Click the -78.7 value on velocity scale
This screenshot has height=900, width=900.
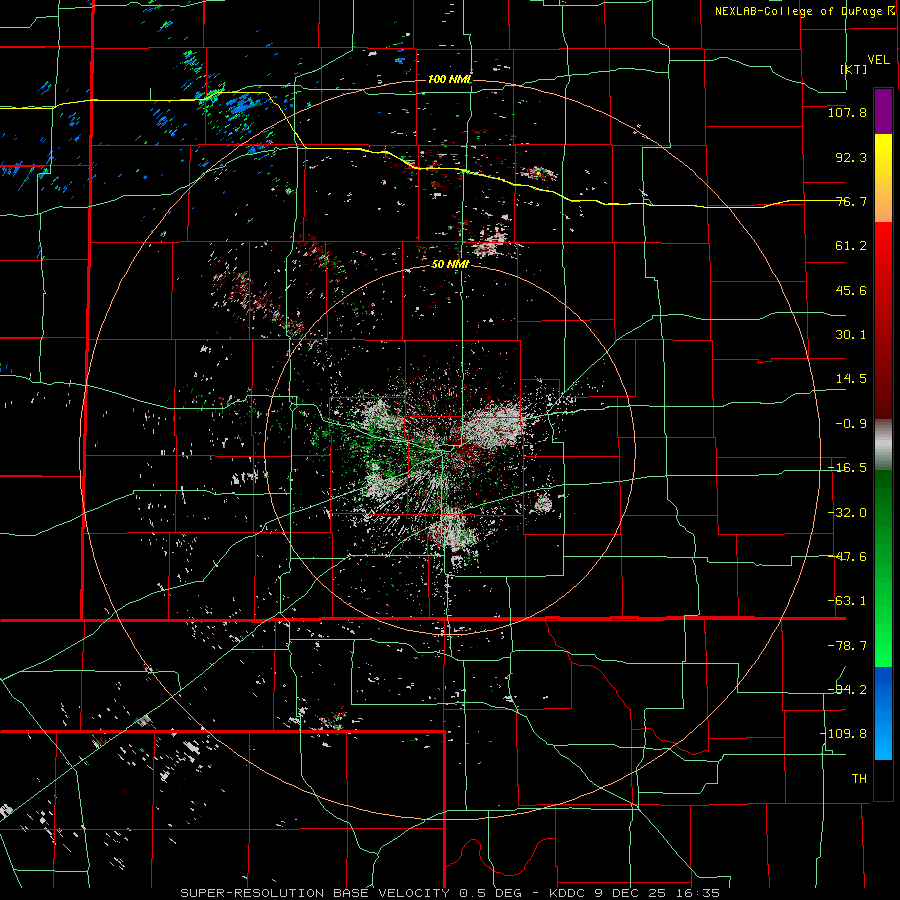(x=847, y=646)
